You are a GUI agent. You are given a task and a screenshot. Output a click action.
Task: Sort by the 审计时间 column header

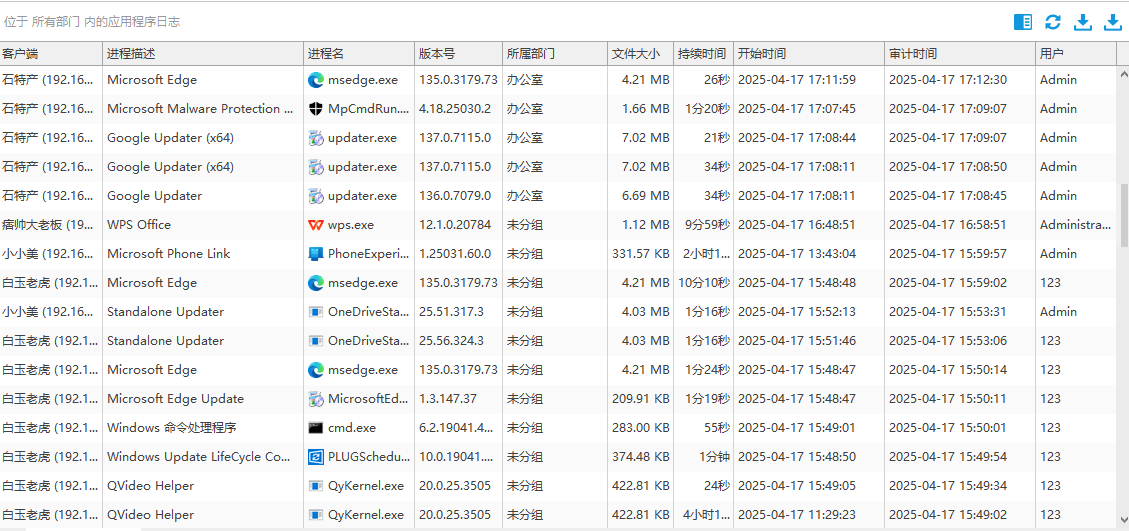[960, 54]
